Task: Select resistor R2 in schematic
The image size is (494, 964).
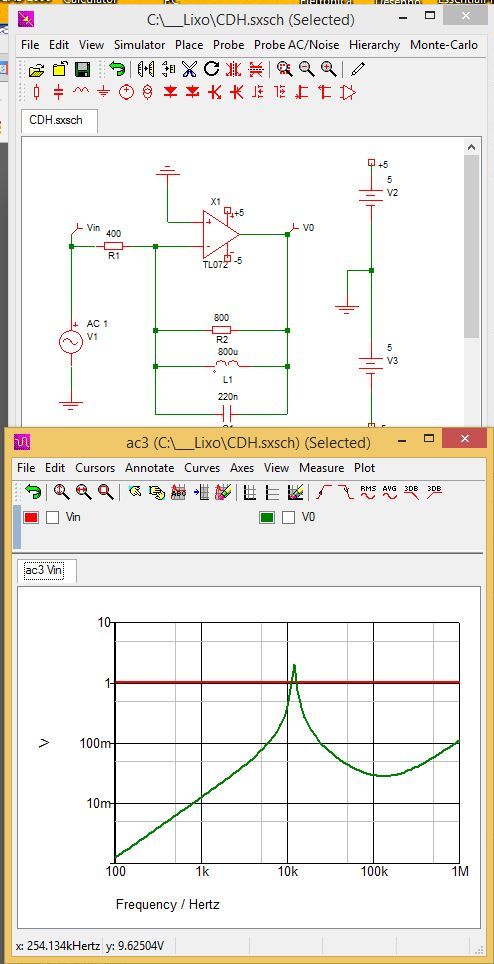Action: coord(221,330)
